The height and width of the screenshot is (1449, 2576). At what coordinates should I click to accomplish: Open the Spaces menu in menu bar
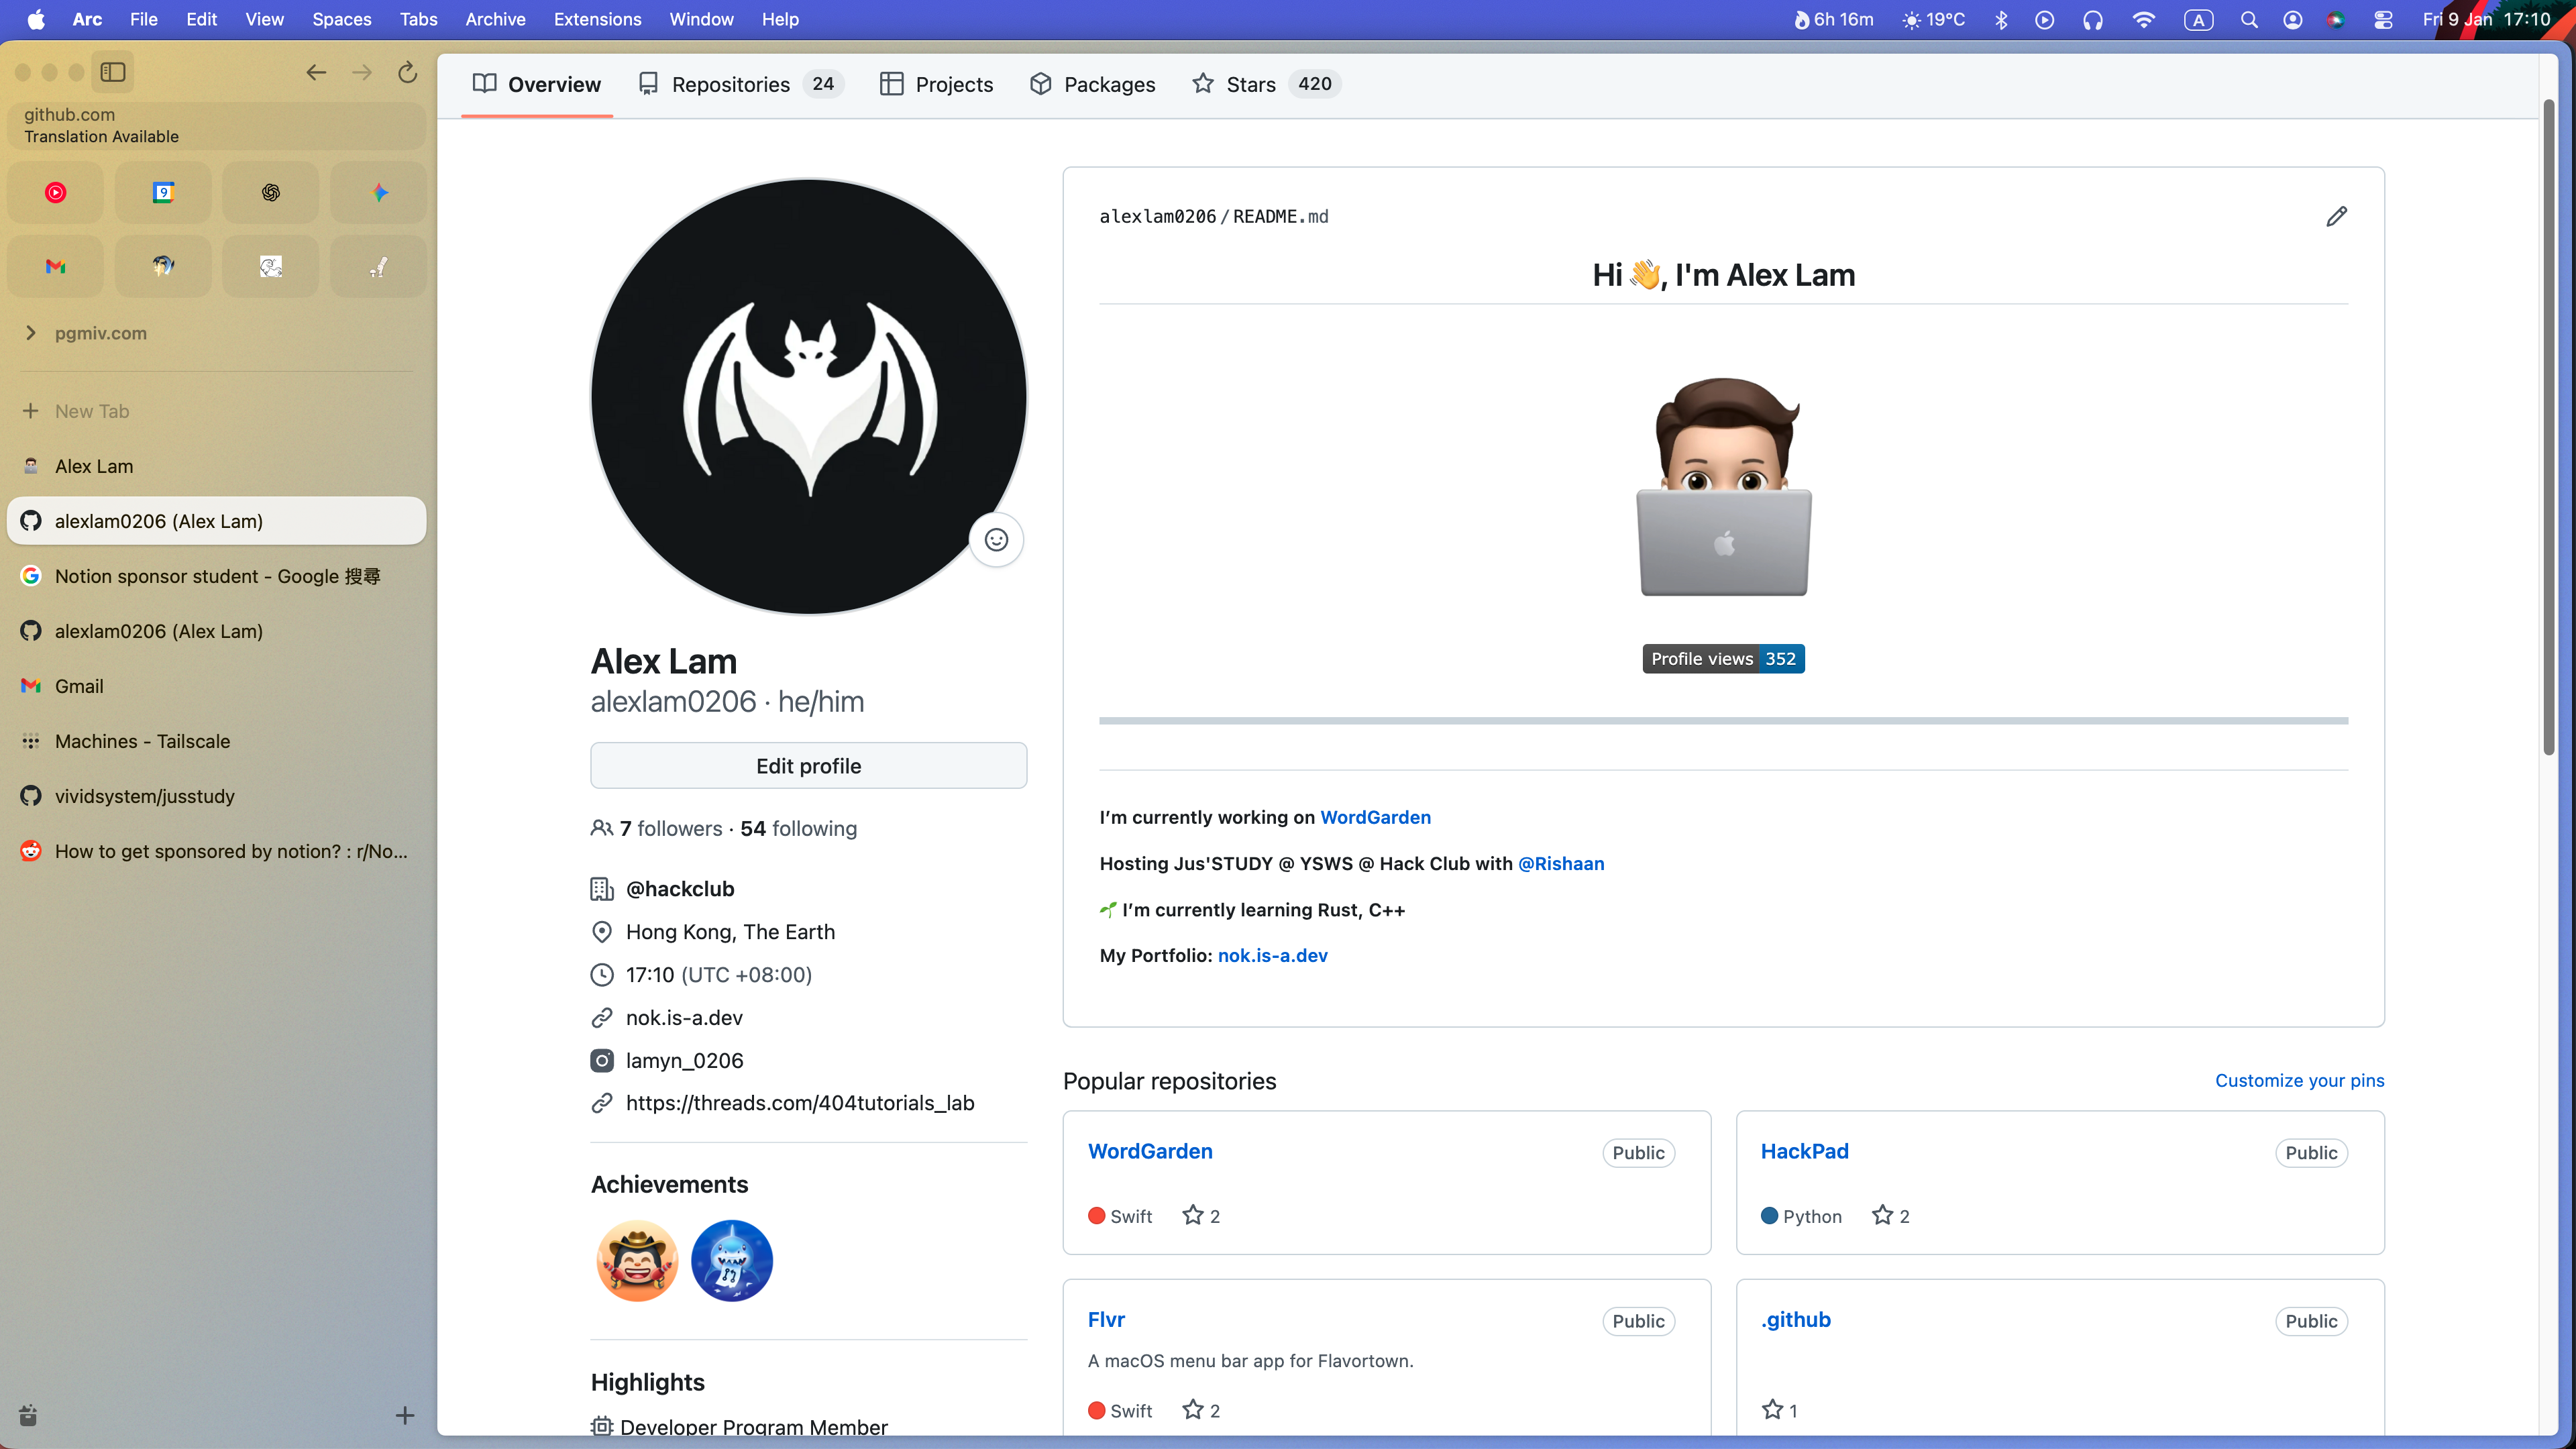click(341, 19)
